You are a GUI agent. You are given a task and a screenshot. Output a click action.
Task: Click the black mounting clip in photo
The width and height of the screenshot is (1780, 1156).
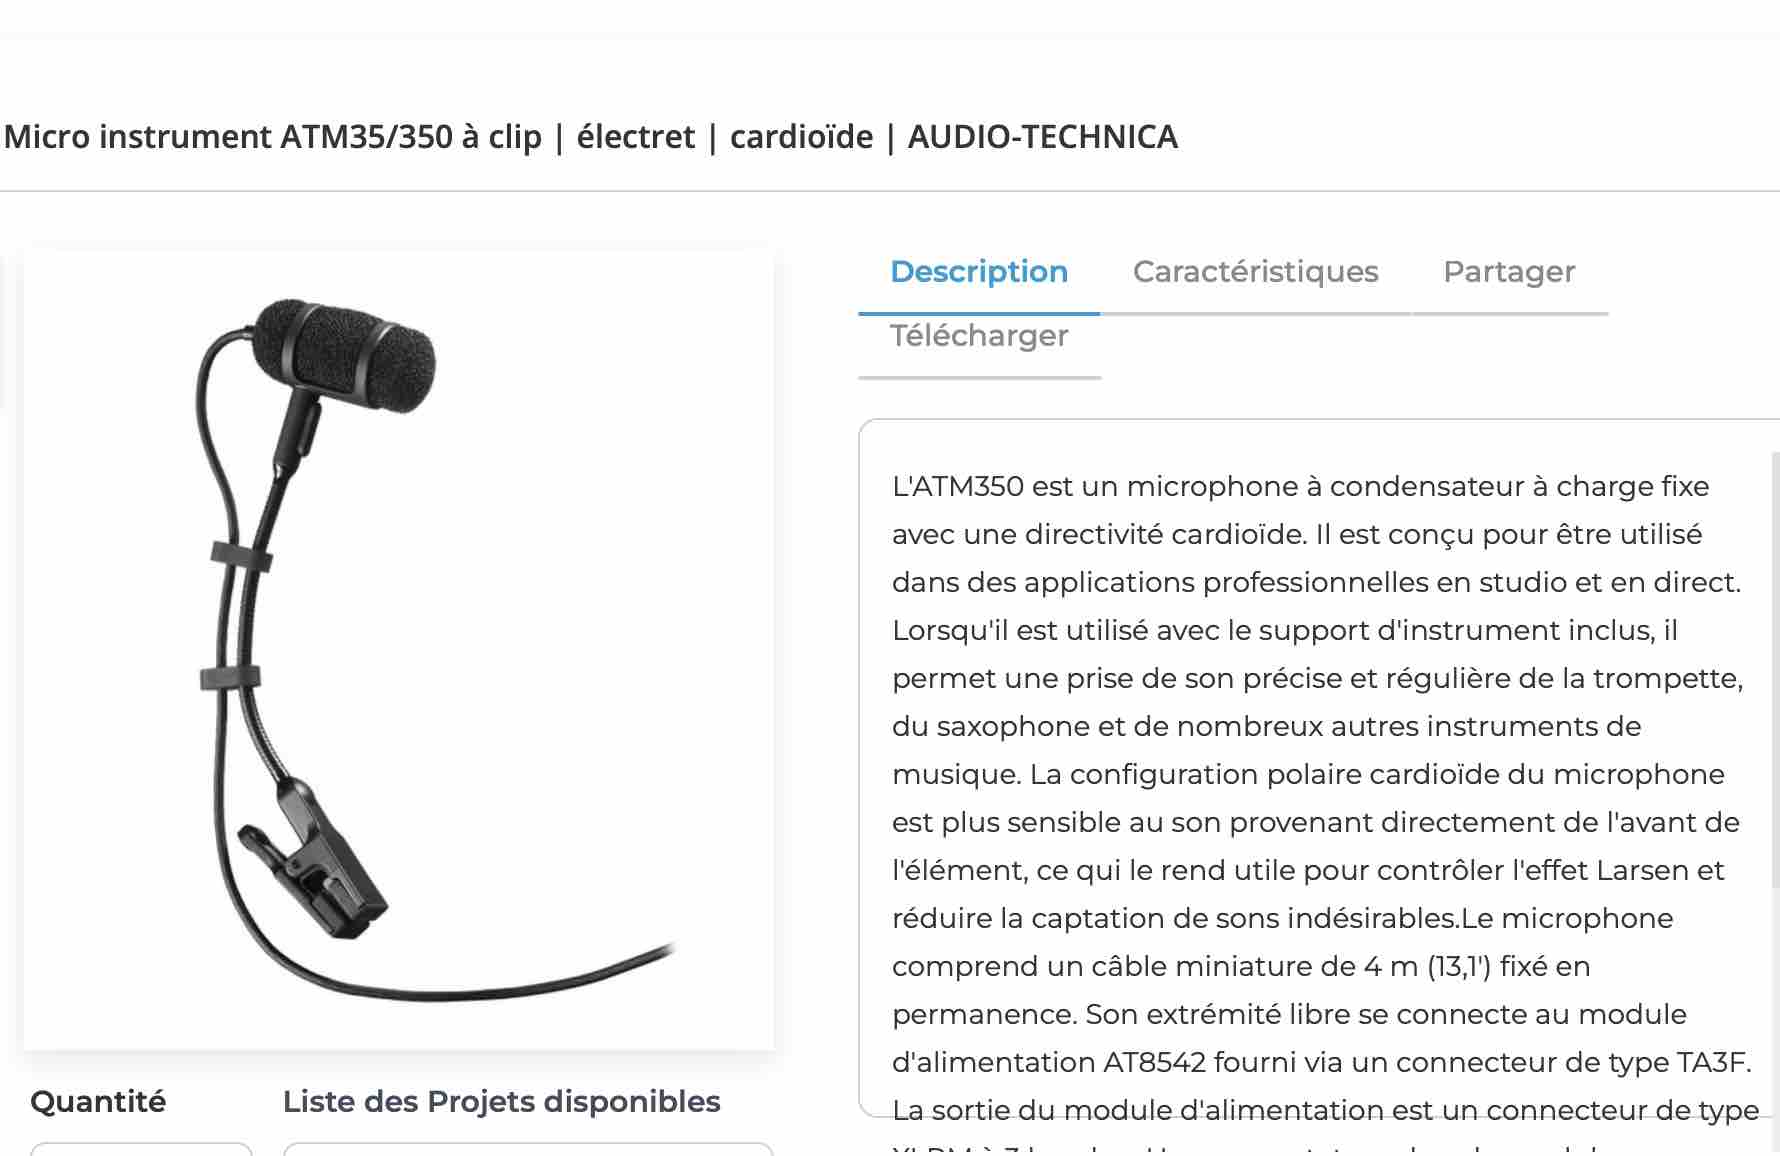pyautogui.click(x=315, y=860)
